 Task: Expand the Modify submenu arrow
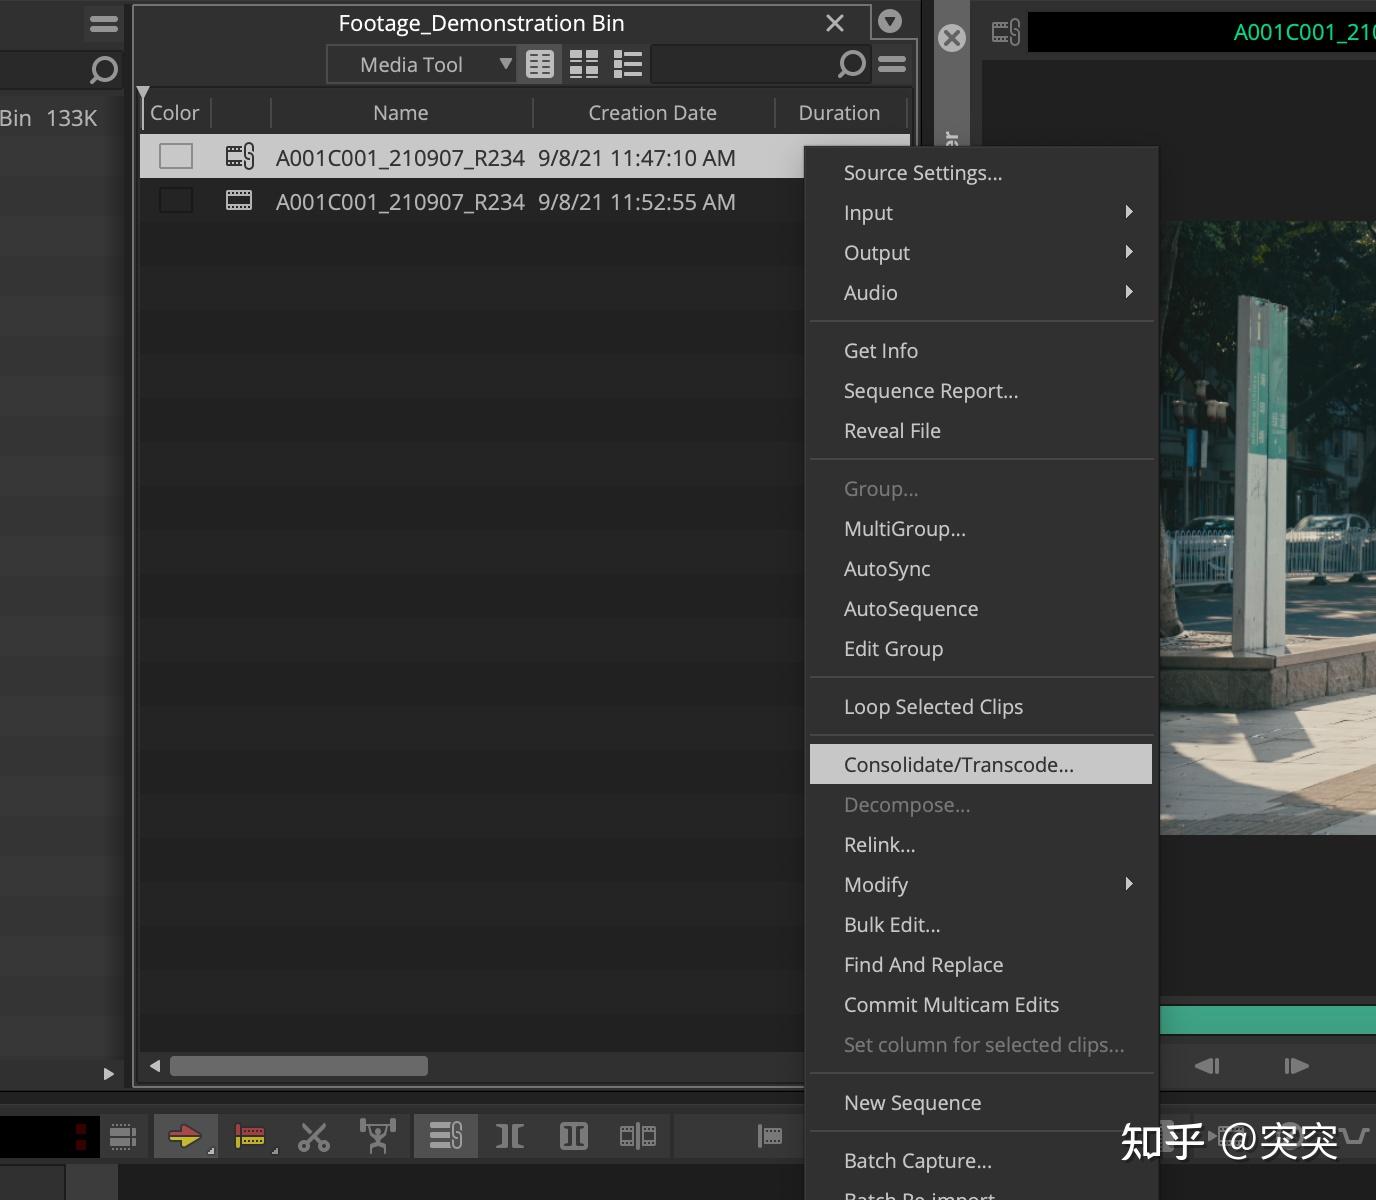(1129, 884)
